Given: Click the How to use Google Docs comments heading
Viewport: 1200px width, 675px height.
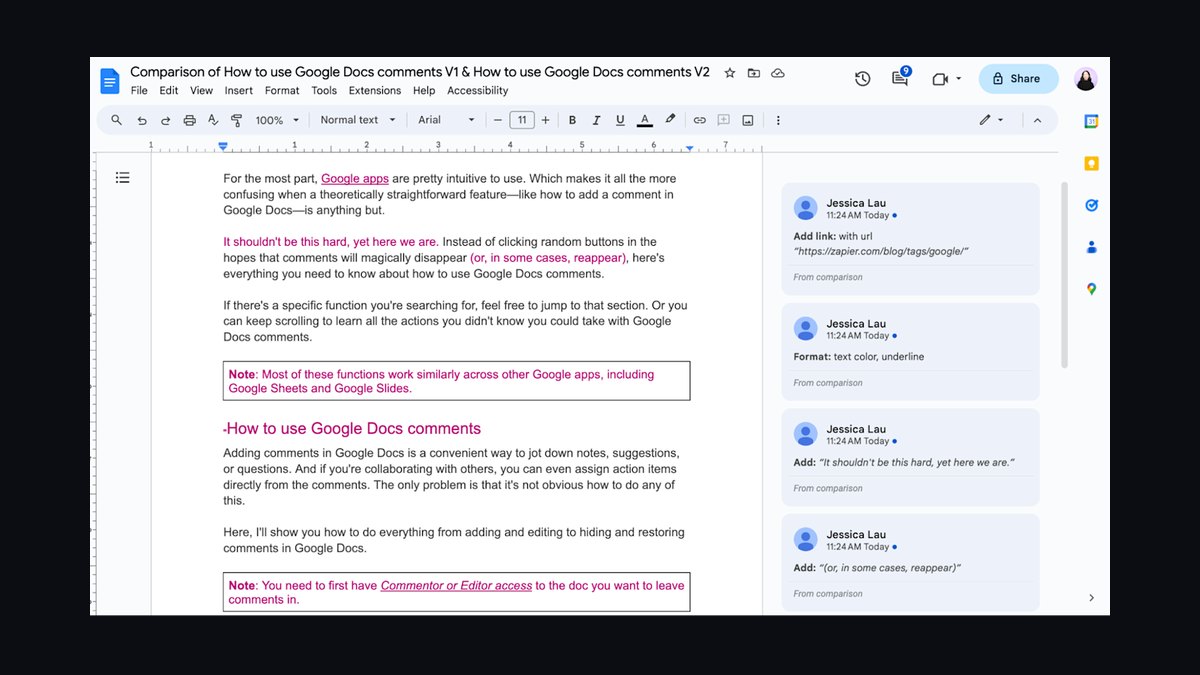Looking at the screenshot, I should tap(353, 429).
